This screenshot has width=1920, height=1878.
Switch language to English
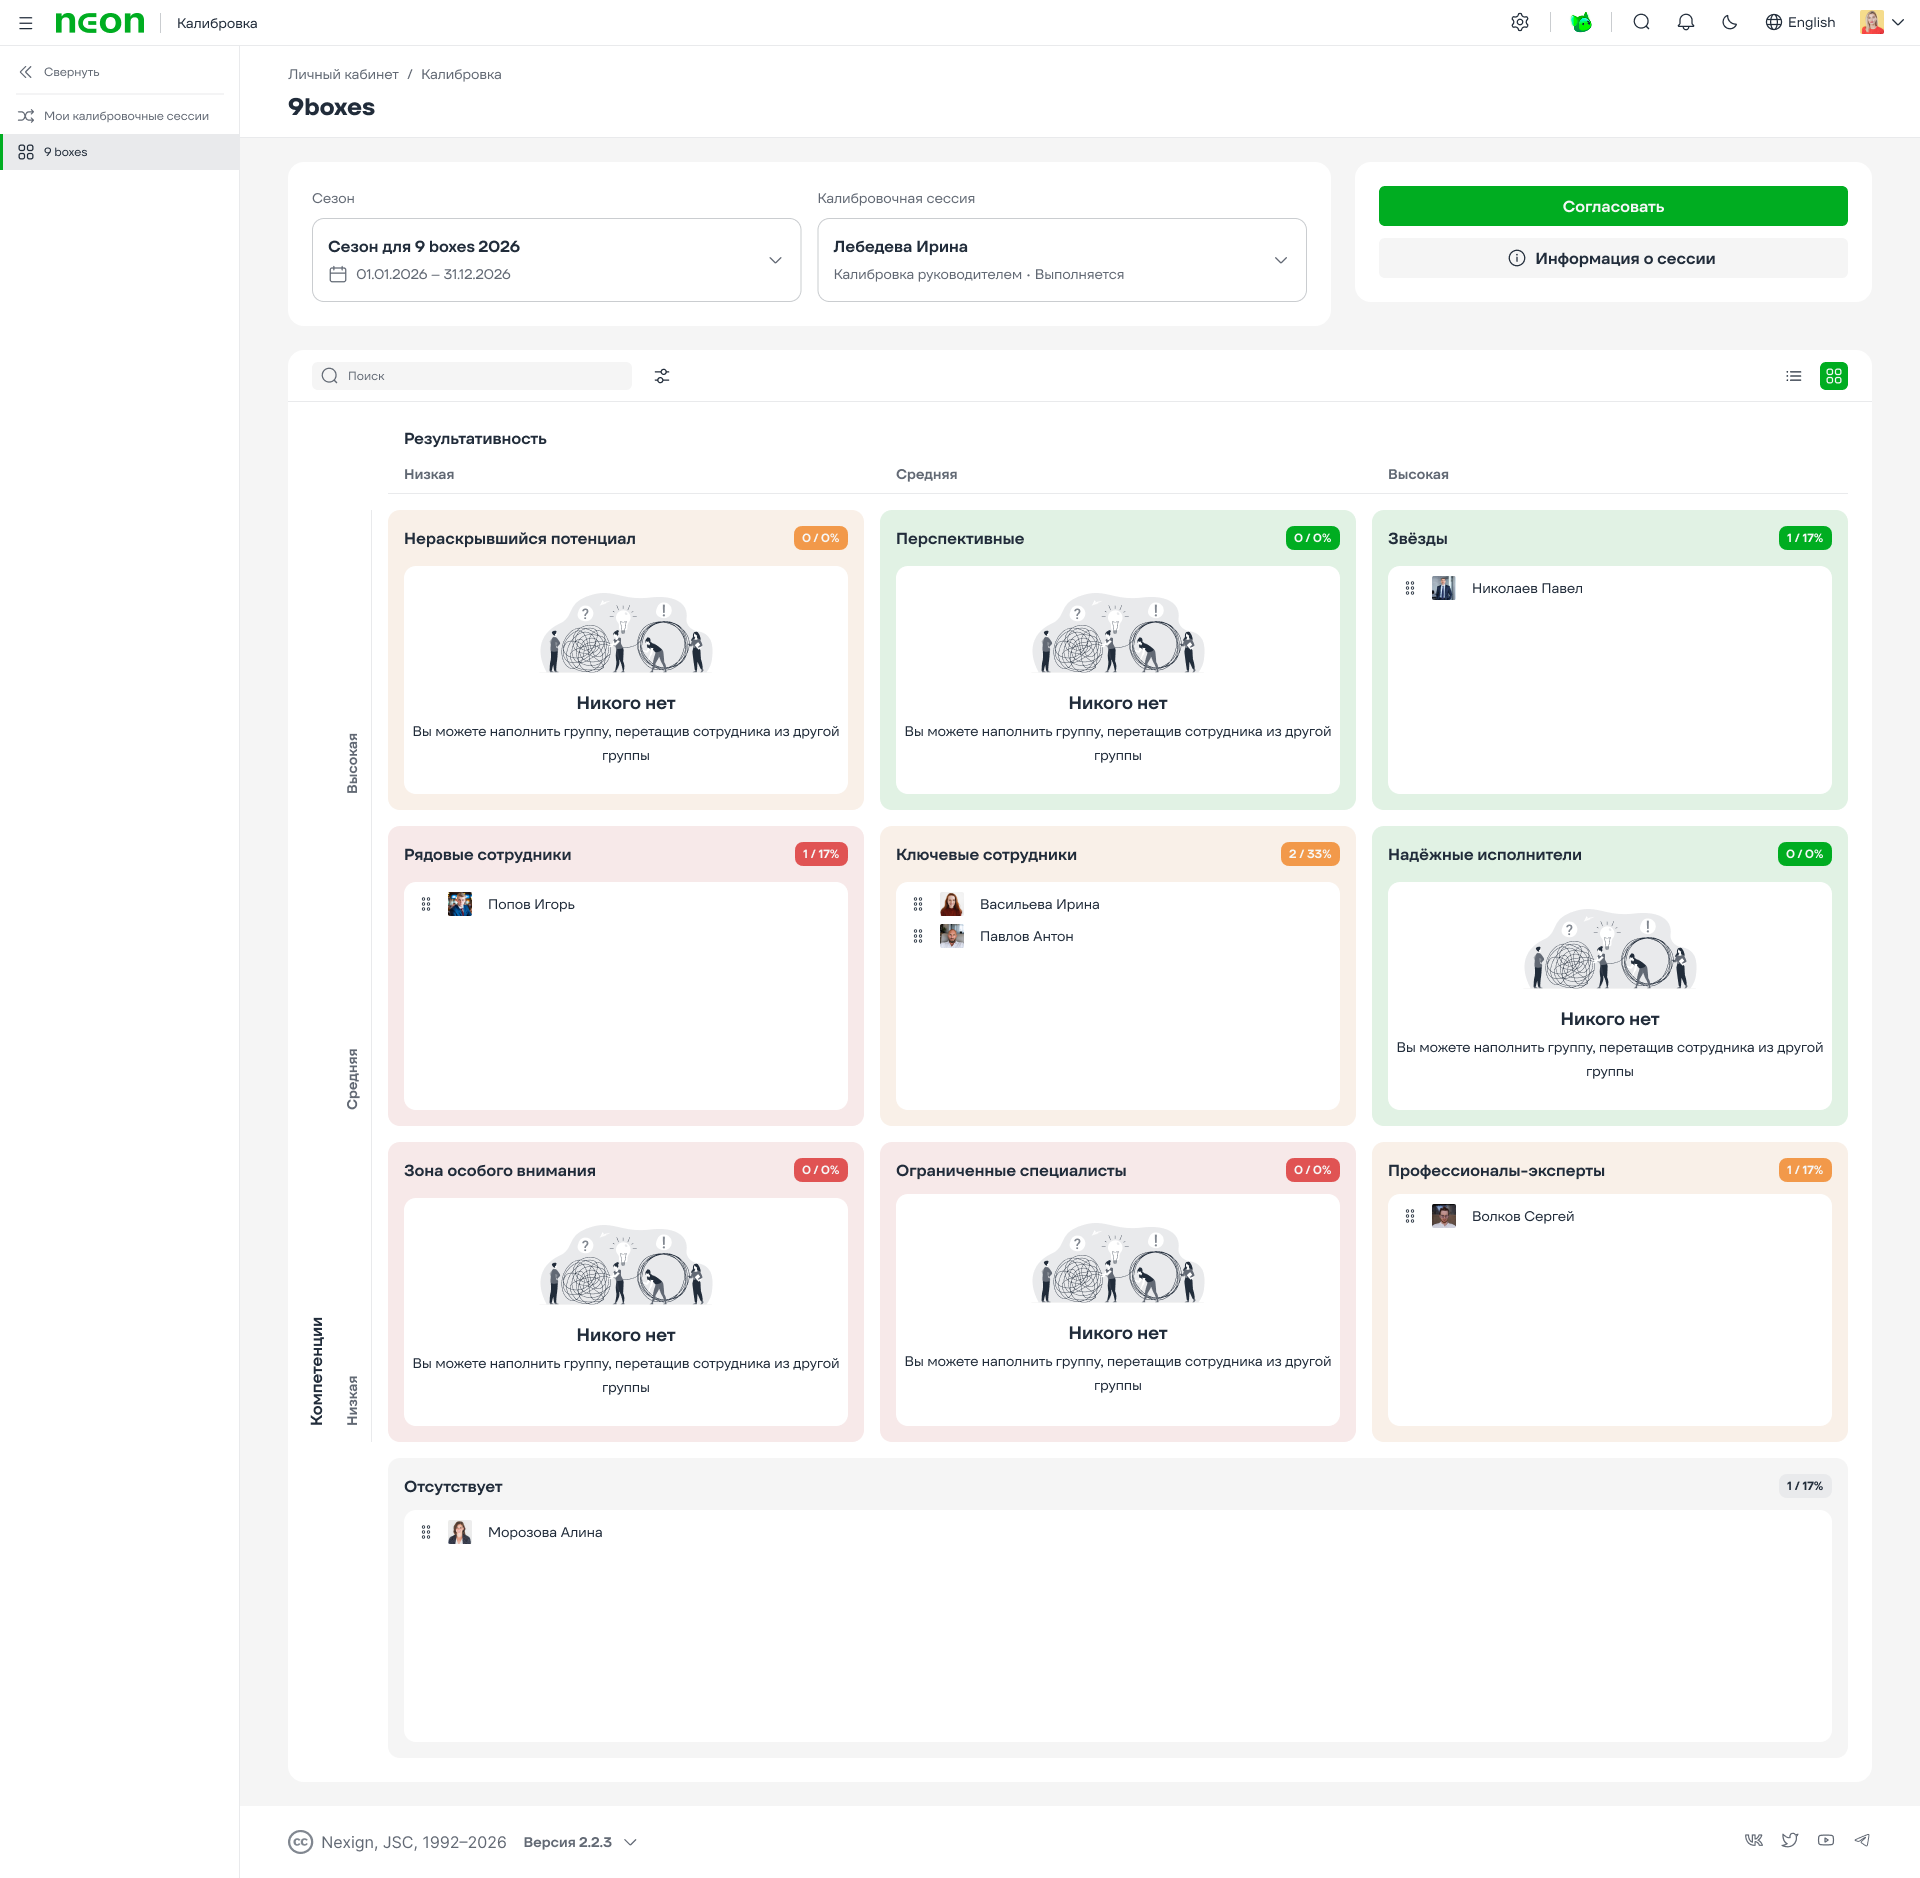pyautogui.click(x=1800, y=22)
